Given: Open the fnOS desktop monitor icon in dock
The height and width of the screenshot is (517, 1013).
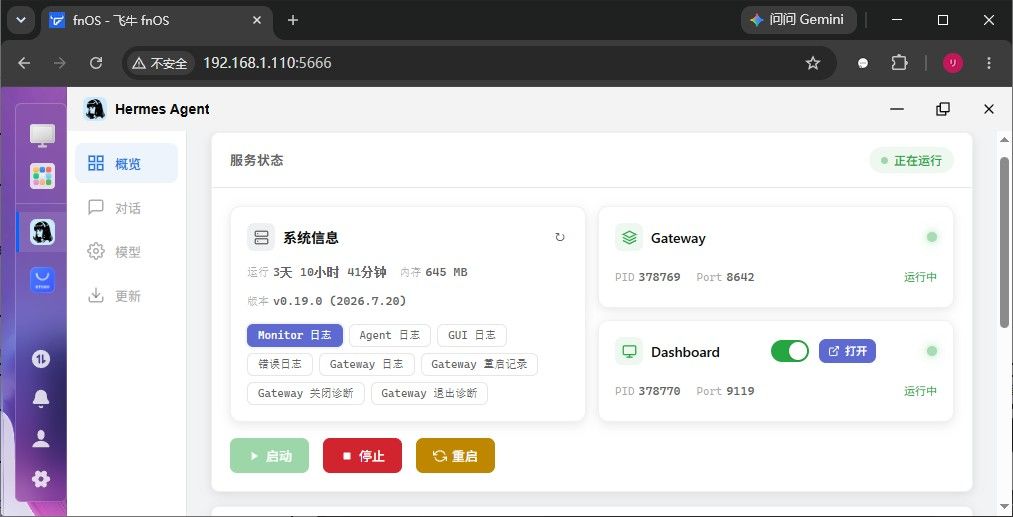Looking at the screenshot, I should (x=42, y=135).
